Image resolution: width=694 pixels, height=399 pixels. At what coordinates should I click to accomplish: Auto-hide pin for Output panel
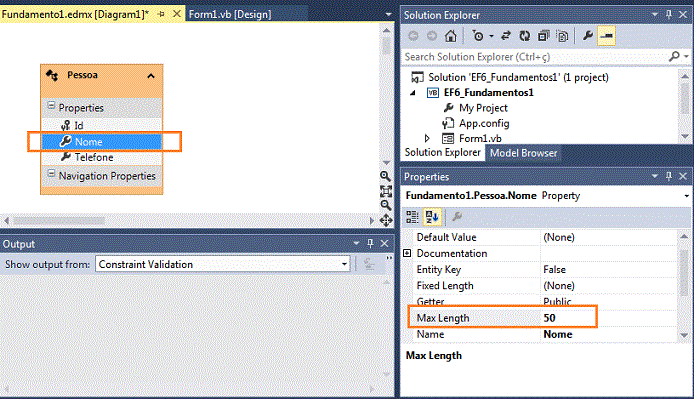point(370,243)
